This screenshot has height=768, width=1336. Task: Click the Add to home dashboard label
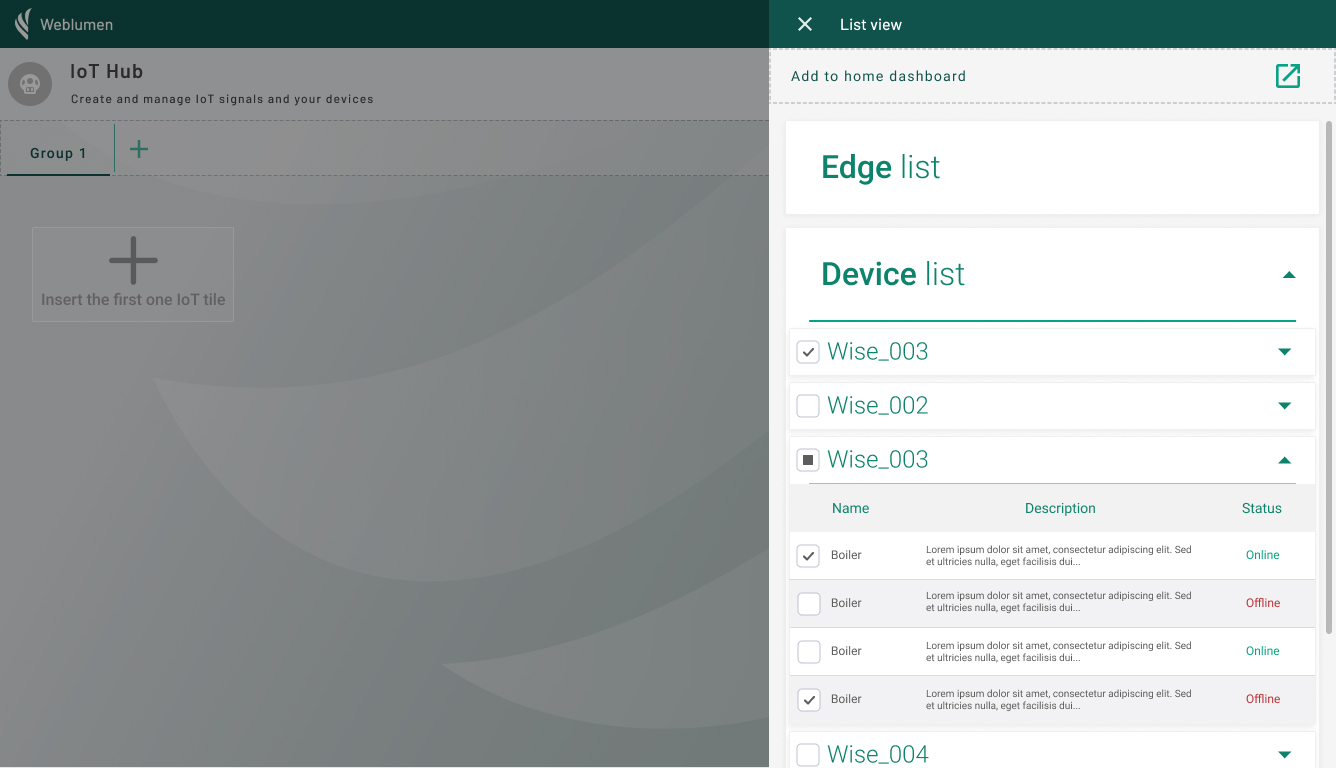click(x=878, y=76)
